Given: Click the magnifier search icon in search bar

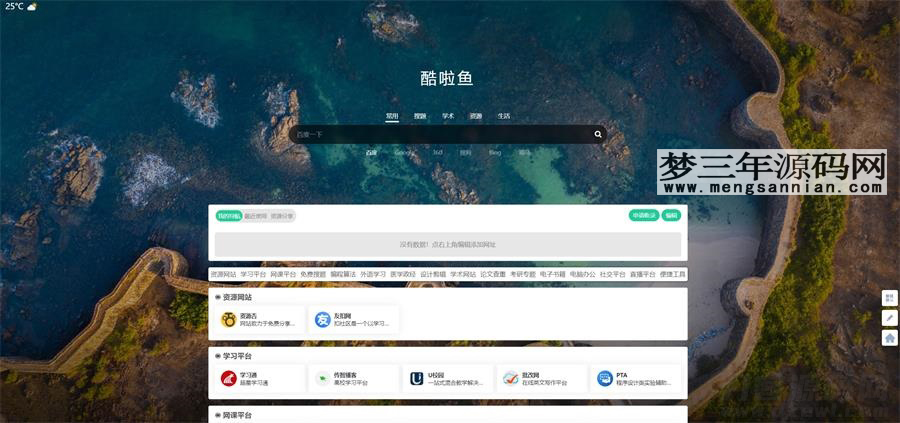Looking at the screenshot, I should click(x=598, y=134).
